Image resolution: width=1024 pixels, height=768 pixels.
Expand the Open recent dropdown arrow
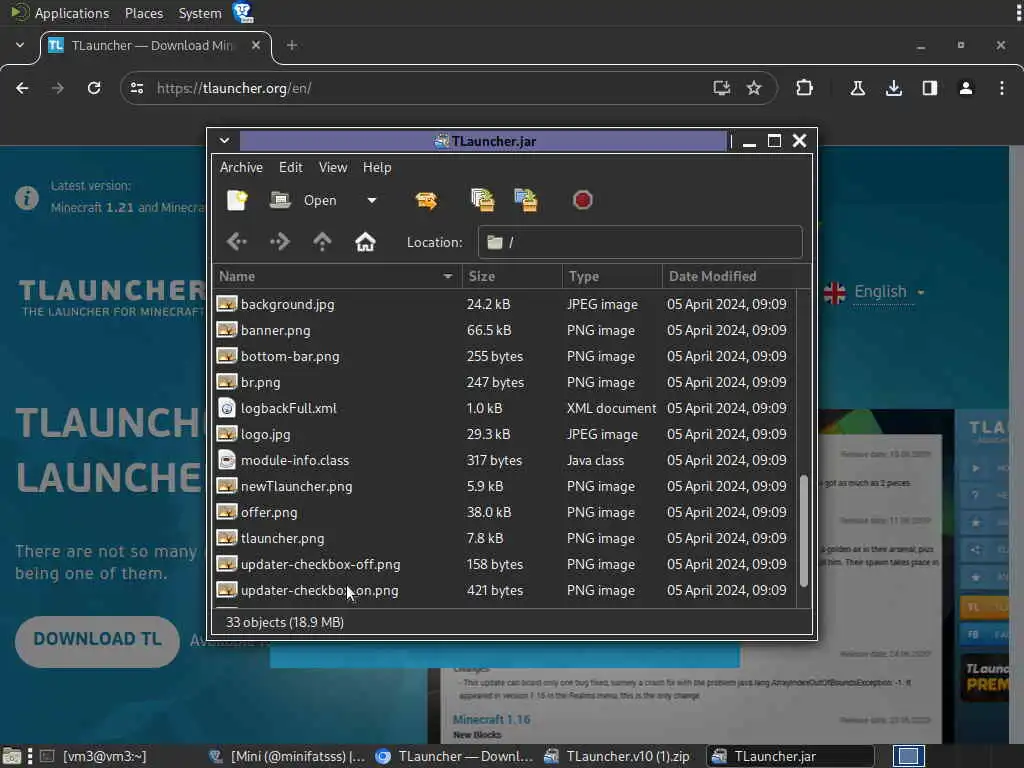pyautogui.click(x=372, y=200)
